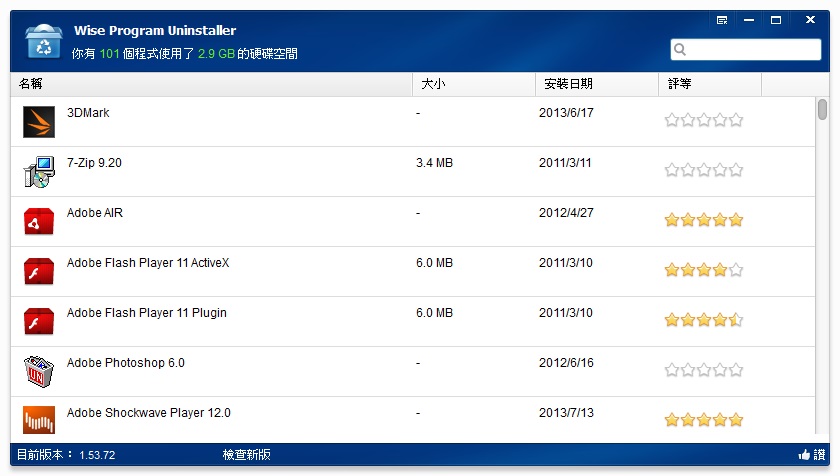Close the Wise Program Uninstaller window

[x=811, y=20]
